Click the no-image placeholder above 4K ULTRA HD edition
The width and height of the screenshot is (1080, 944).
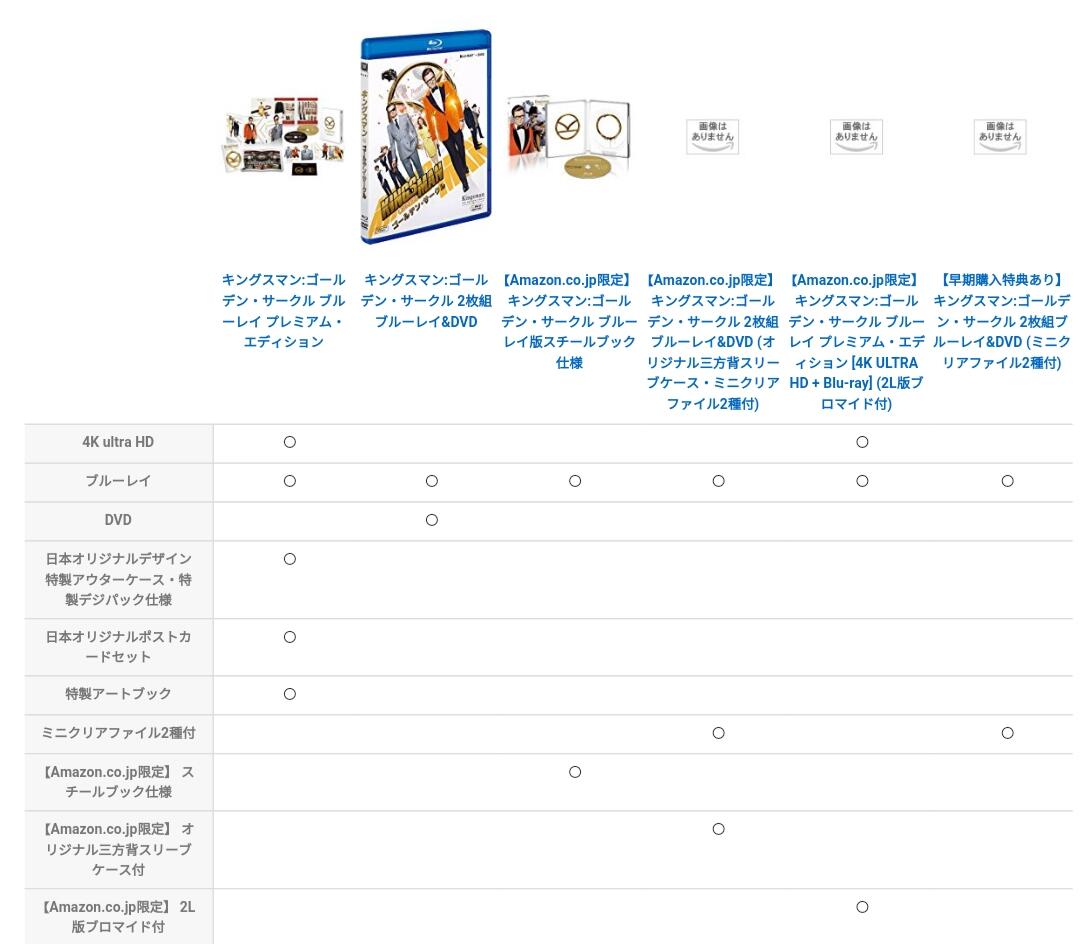click(x=856, y=136)
